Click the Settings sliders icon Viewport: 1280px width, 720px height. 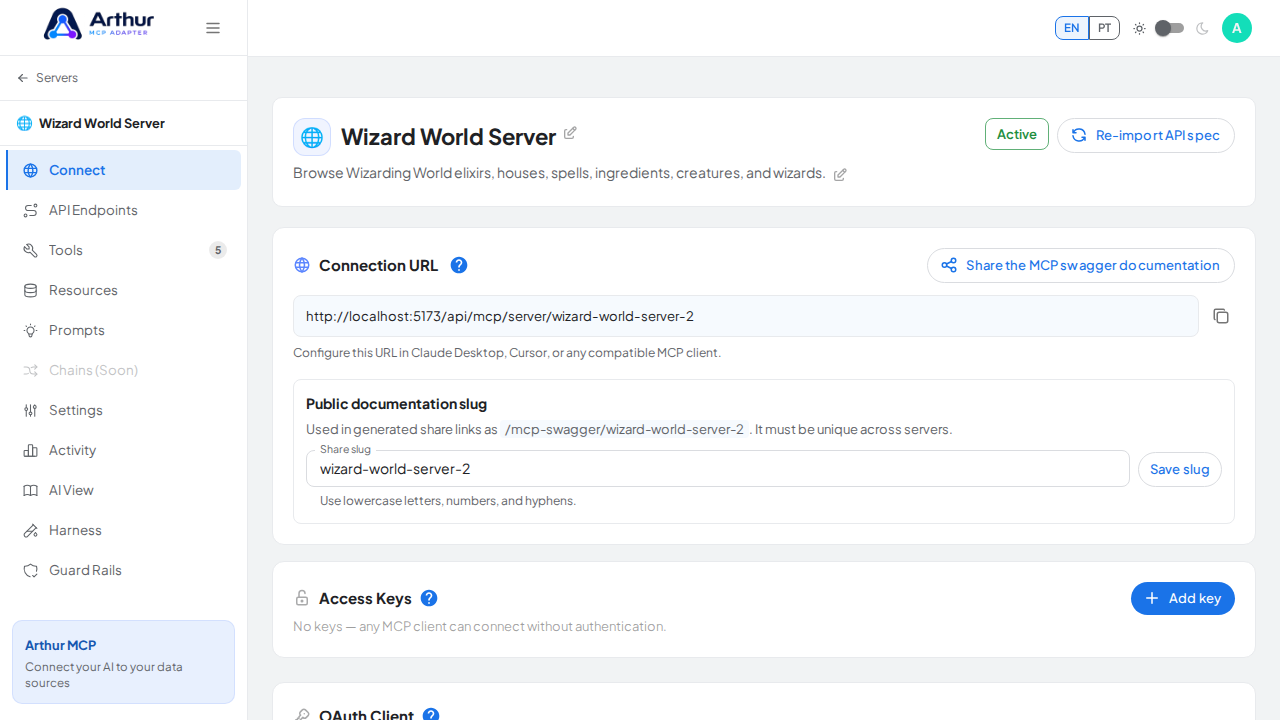(x=31, y=410)
